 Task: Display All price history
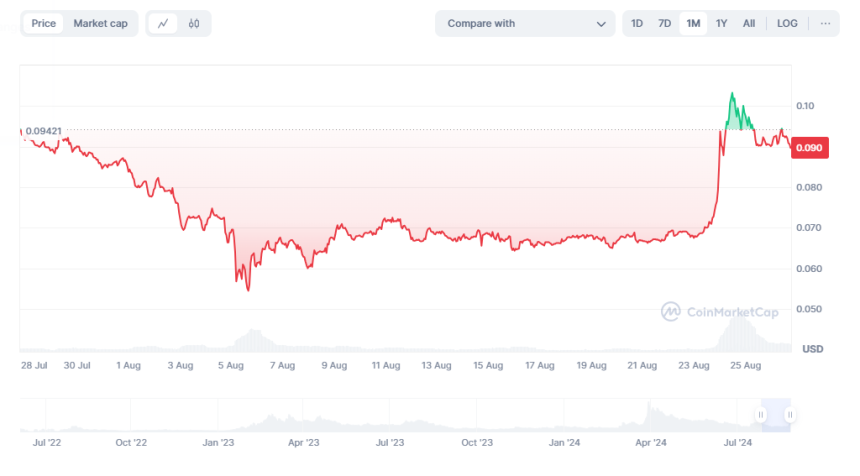tap(749, 23)
